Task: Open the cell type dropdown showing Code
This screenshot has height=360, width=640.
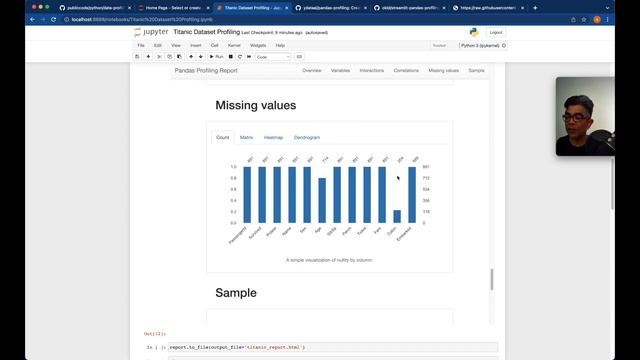Action: (273, 57)
